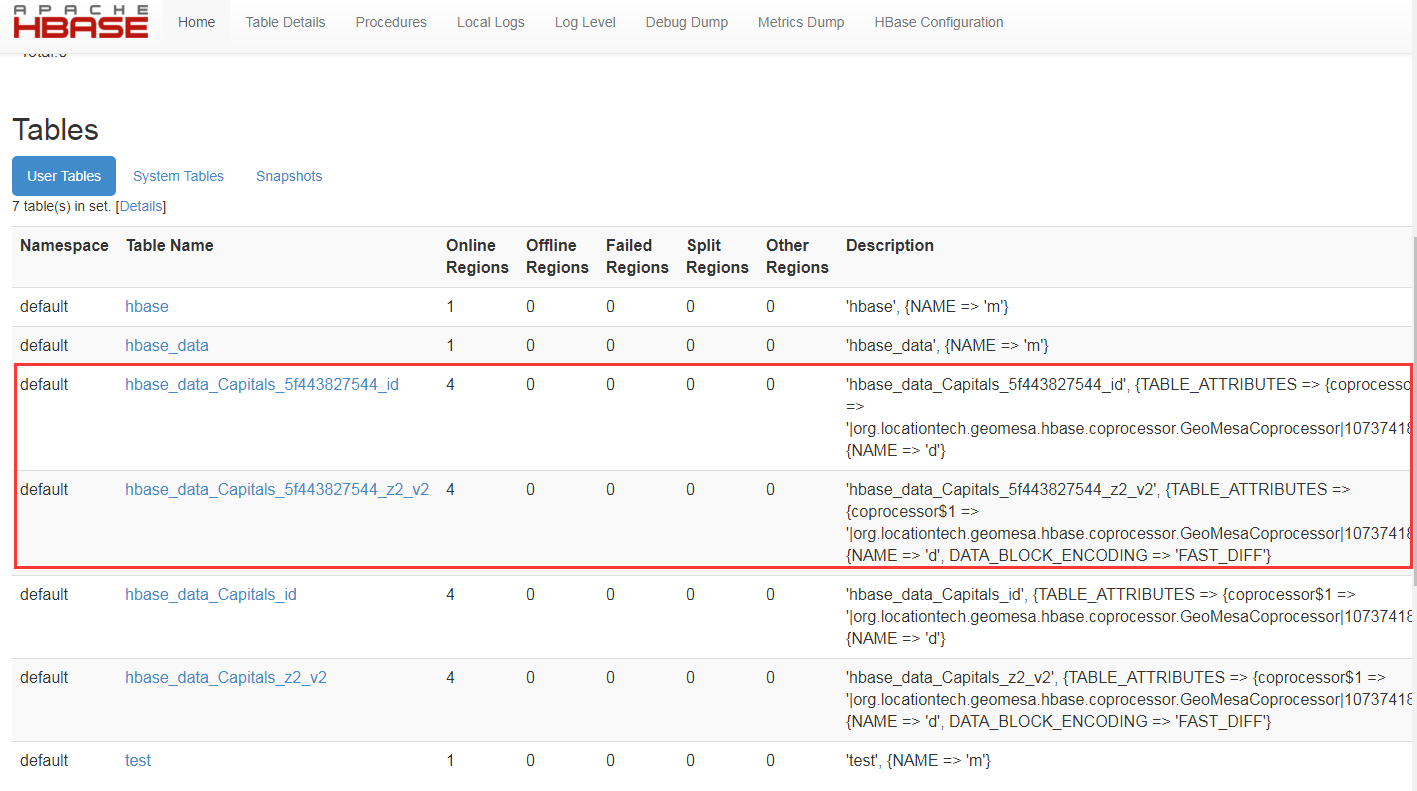Click the '7 table(s) in set.' text
Image resolution: width=1417 pixels, height=791 pixels.
point(62,206)
